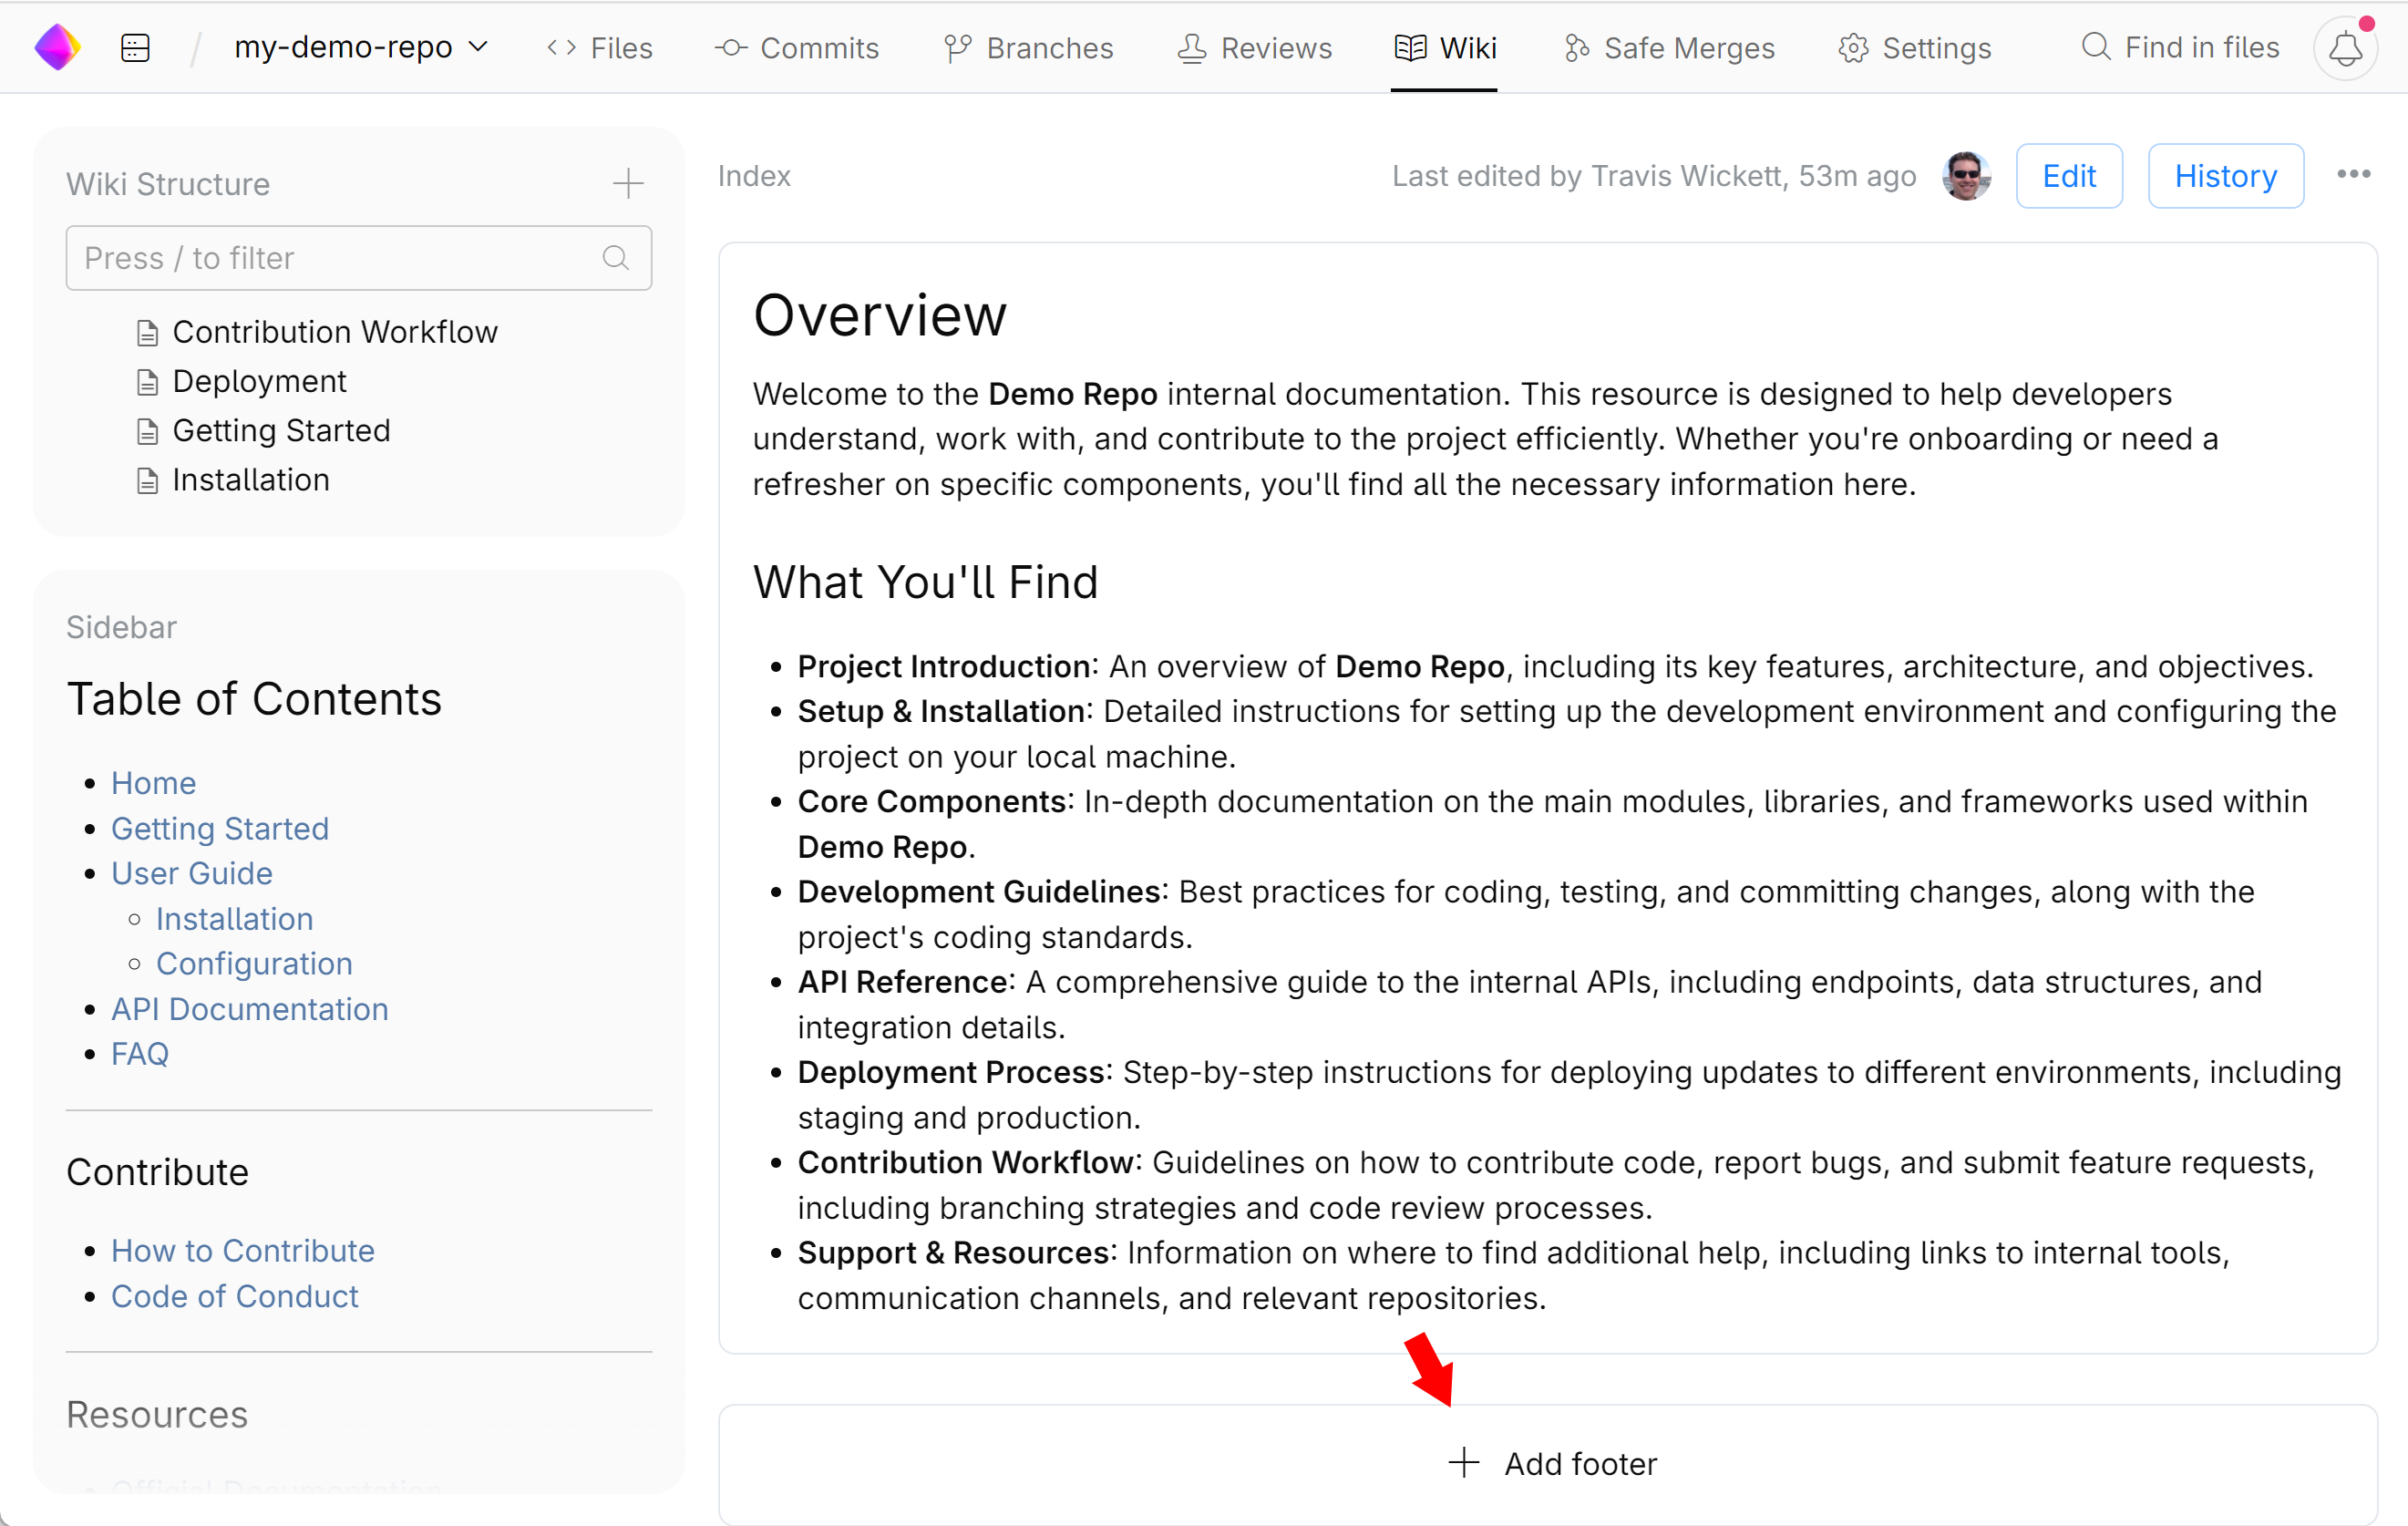
Task: Click the workspace logo icon
Action: click(x=57, y=46)
